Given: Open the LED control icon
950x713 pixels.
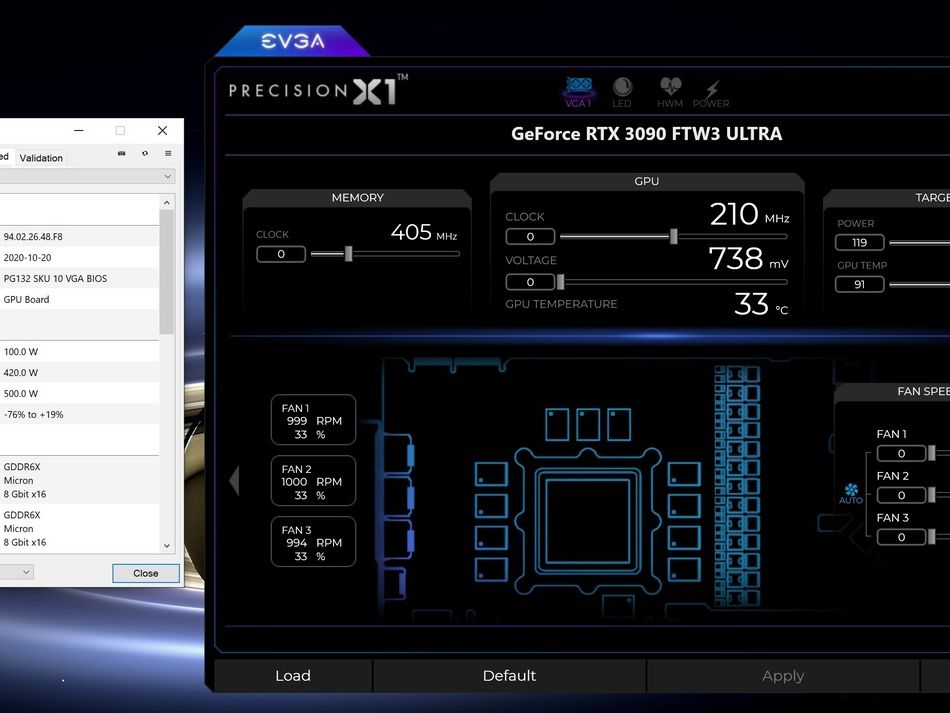Looking at the screenshot, I should click(x=622, y=92).
